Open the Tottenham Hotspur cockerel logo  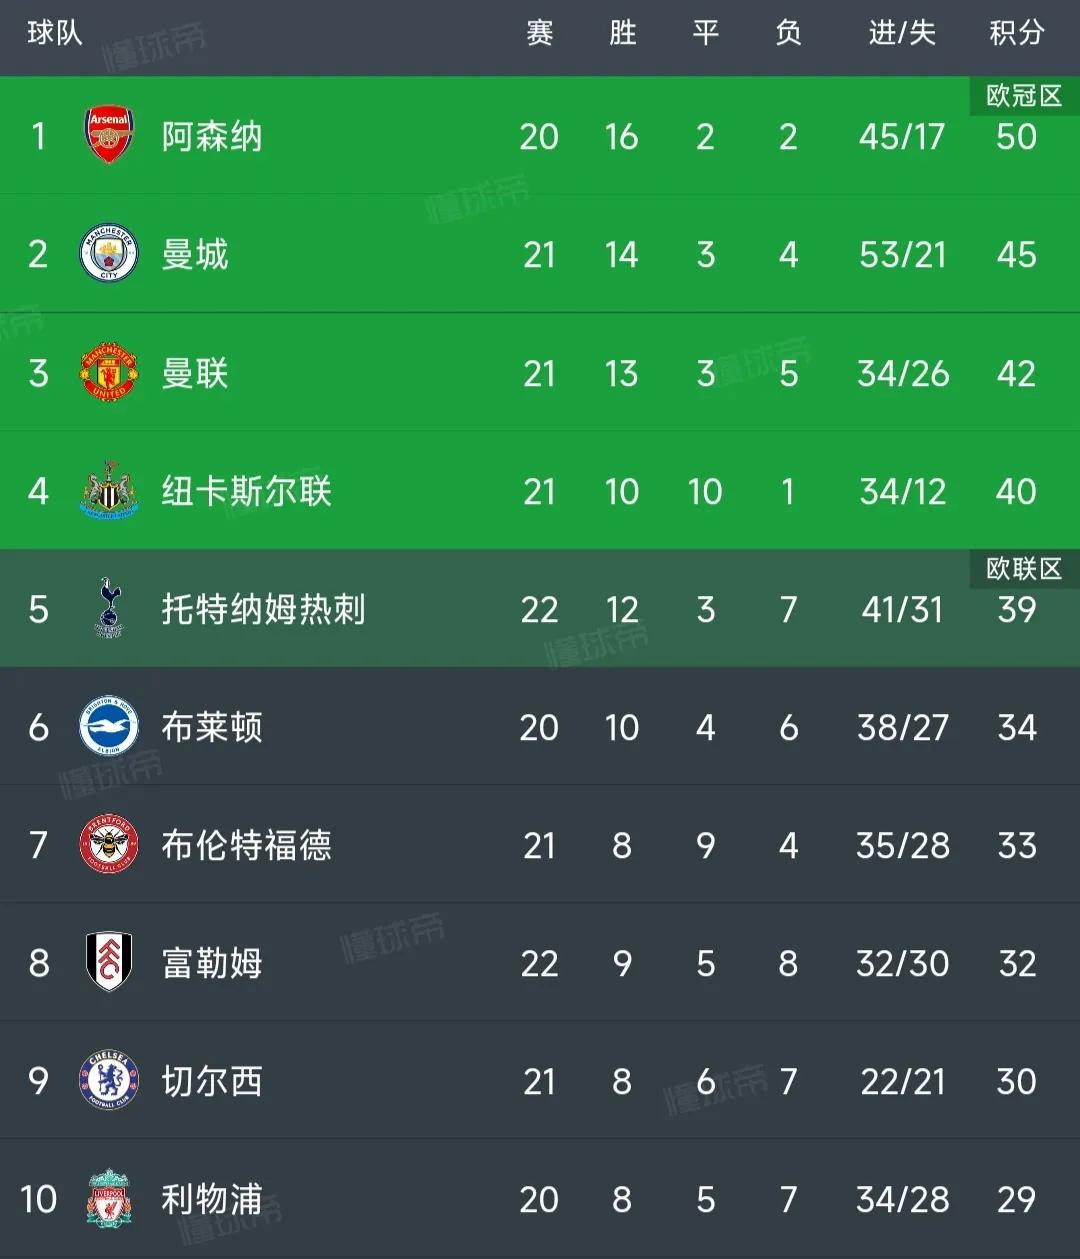click(x=109, y=608)
